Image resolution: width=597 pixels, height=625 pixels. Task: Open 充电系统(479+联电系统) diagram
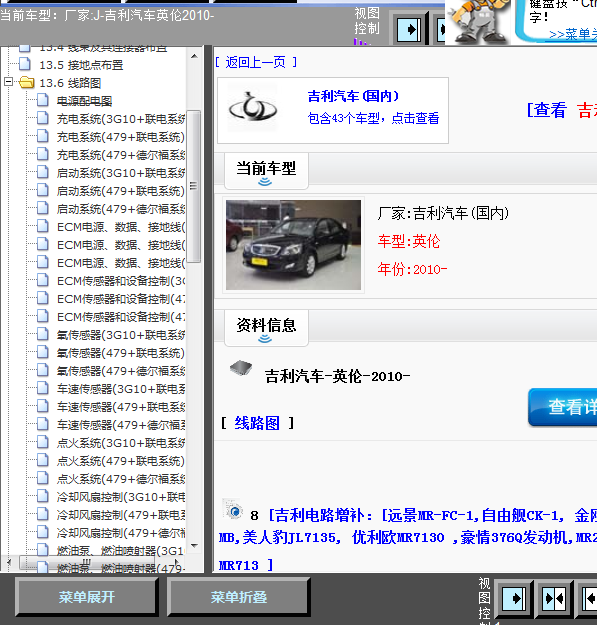pyautogui.click(x=121, y=137)
